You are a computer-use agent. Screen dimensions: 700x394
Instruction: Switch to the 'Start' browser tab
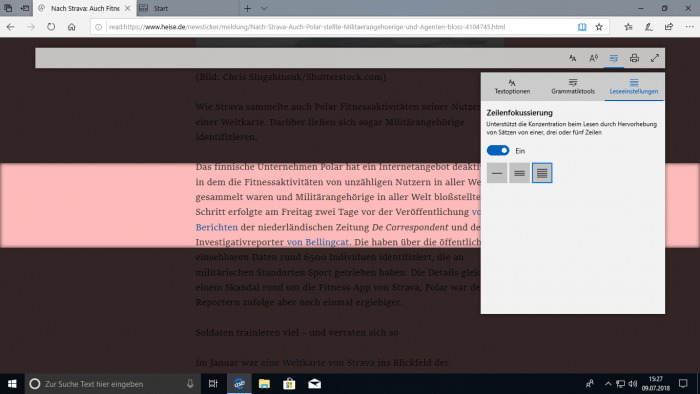click(188, 8)
